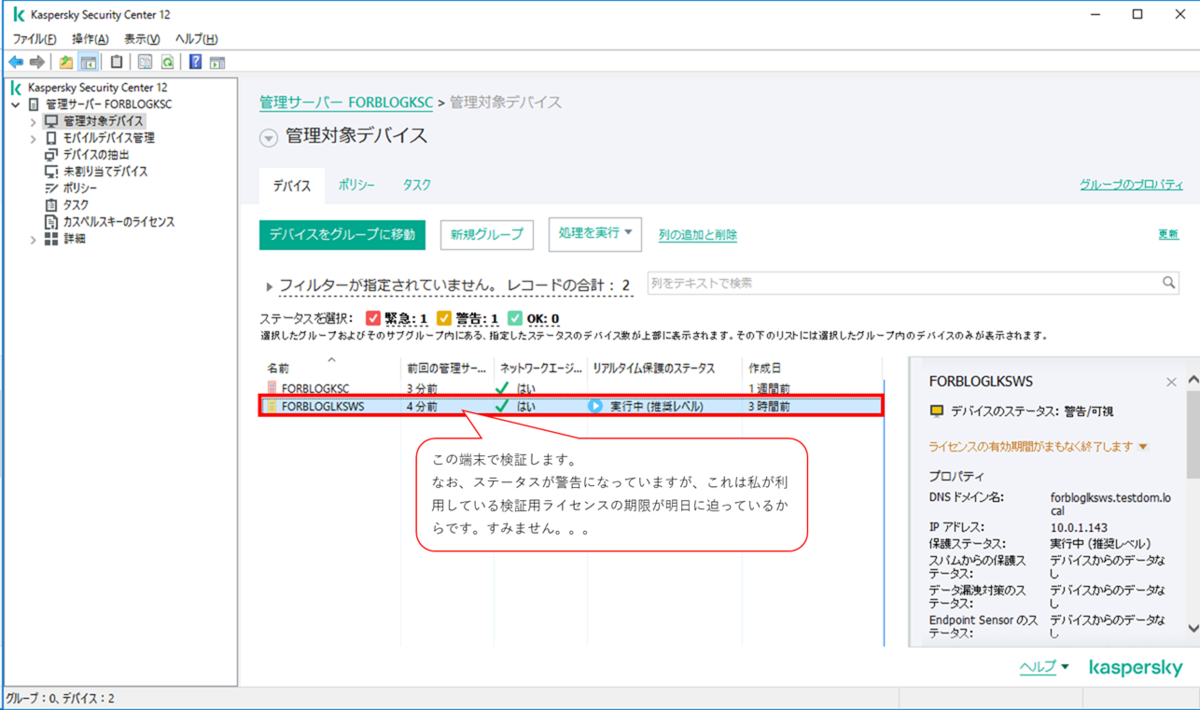Click the ポリシー tree node icon
The height and width of the screenshot is (710, 1200).
click(52, 188)
